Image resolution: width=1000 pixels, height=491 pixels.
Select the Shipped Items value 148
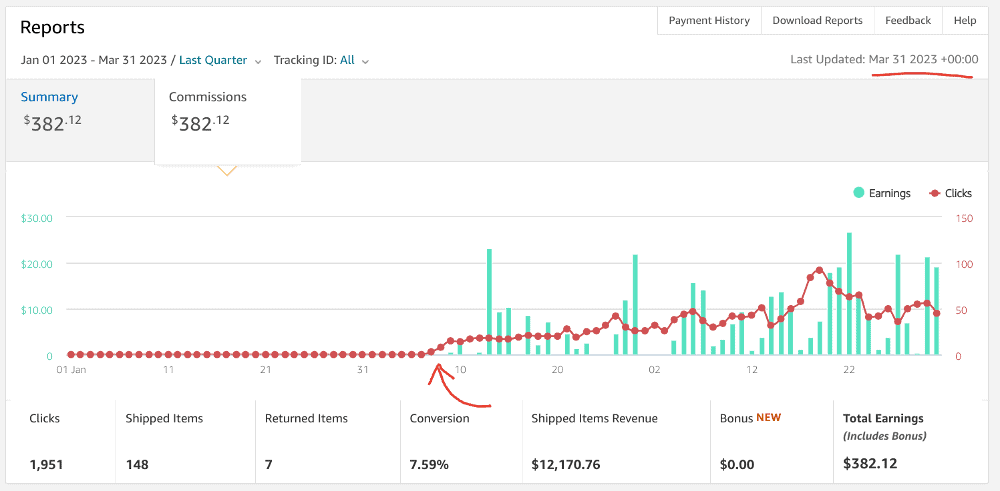(136, 464)
